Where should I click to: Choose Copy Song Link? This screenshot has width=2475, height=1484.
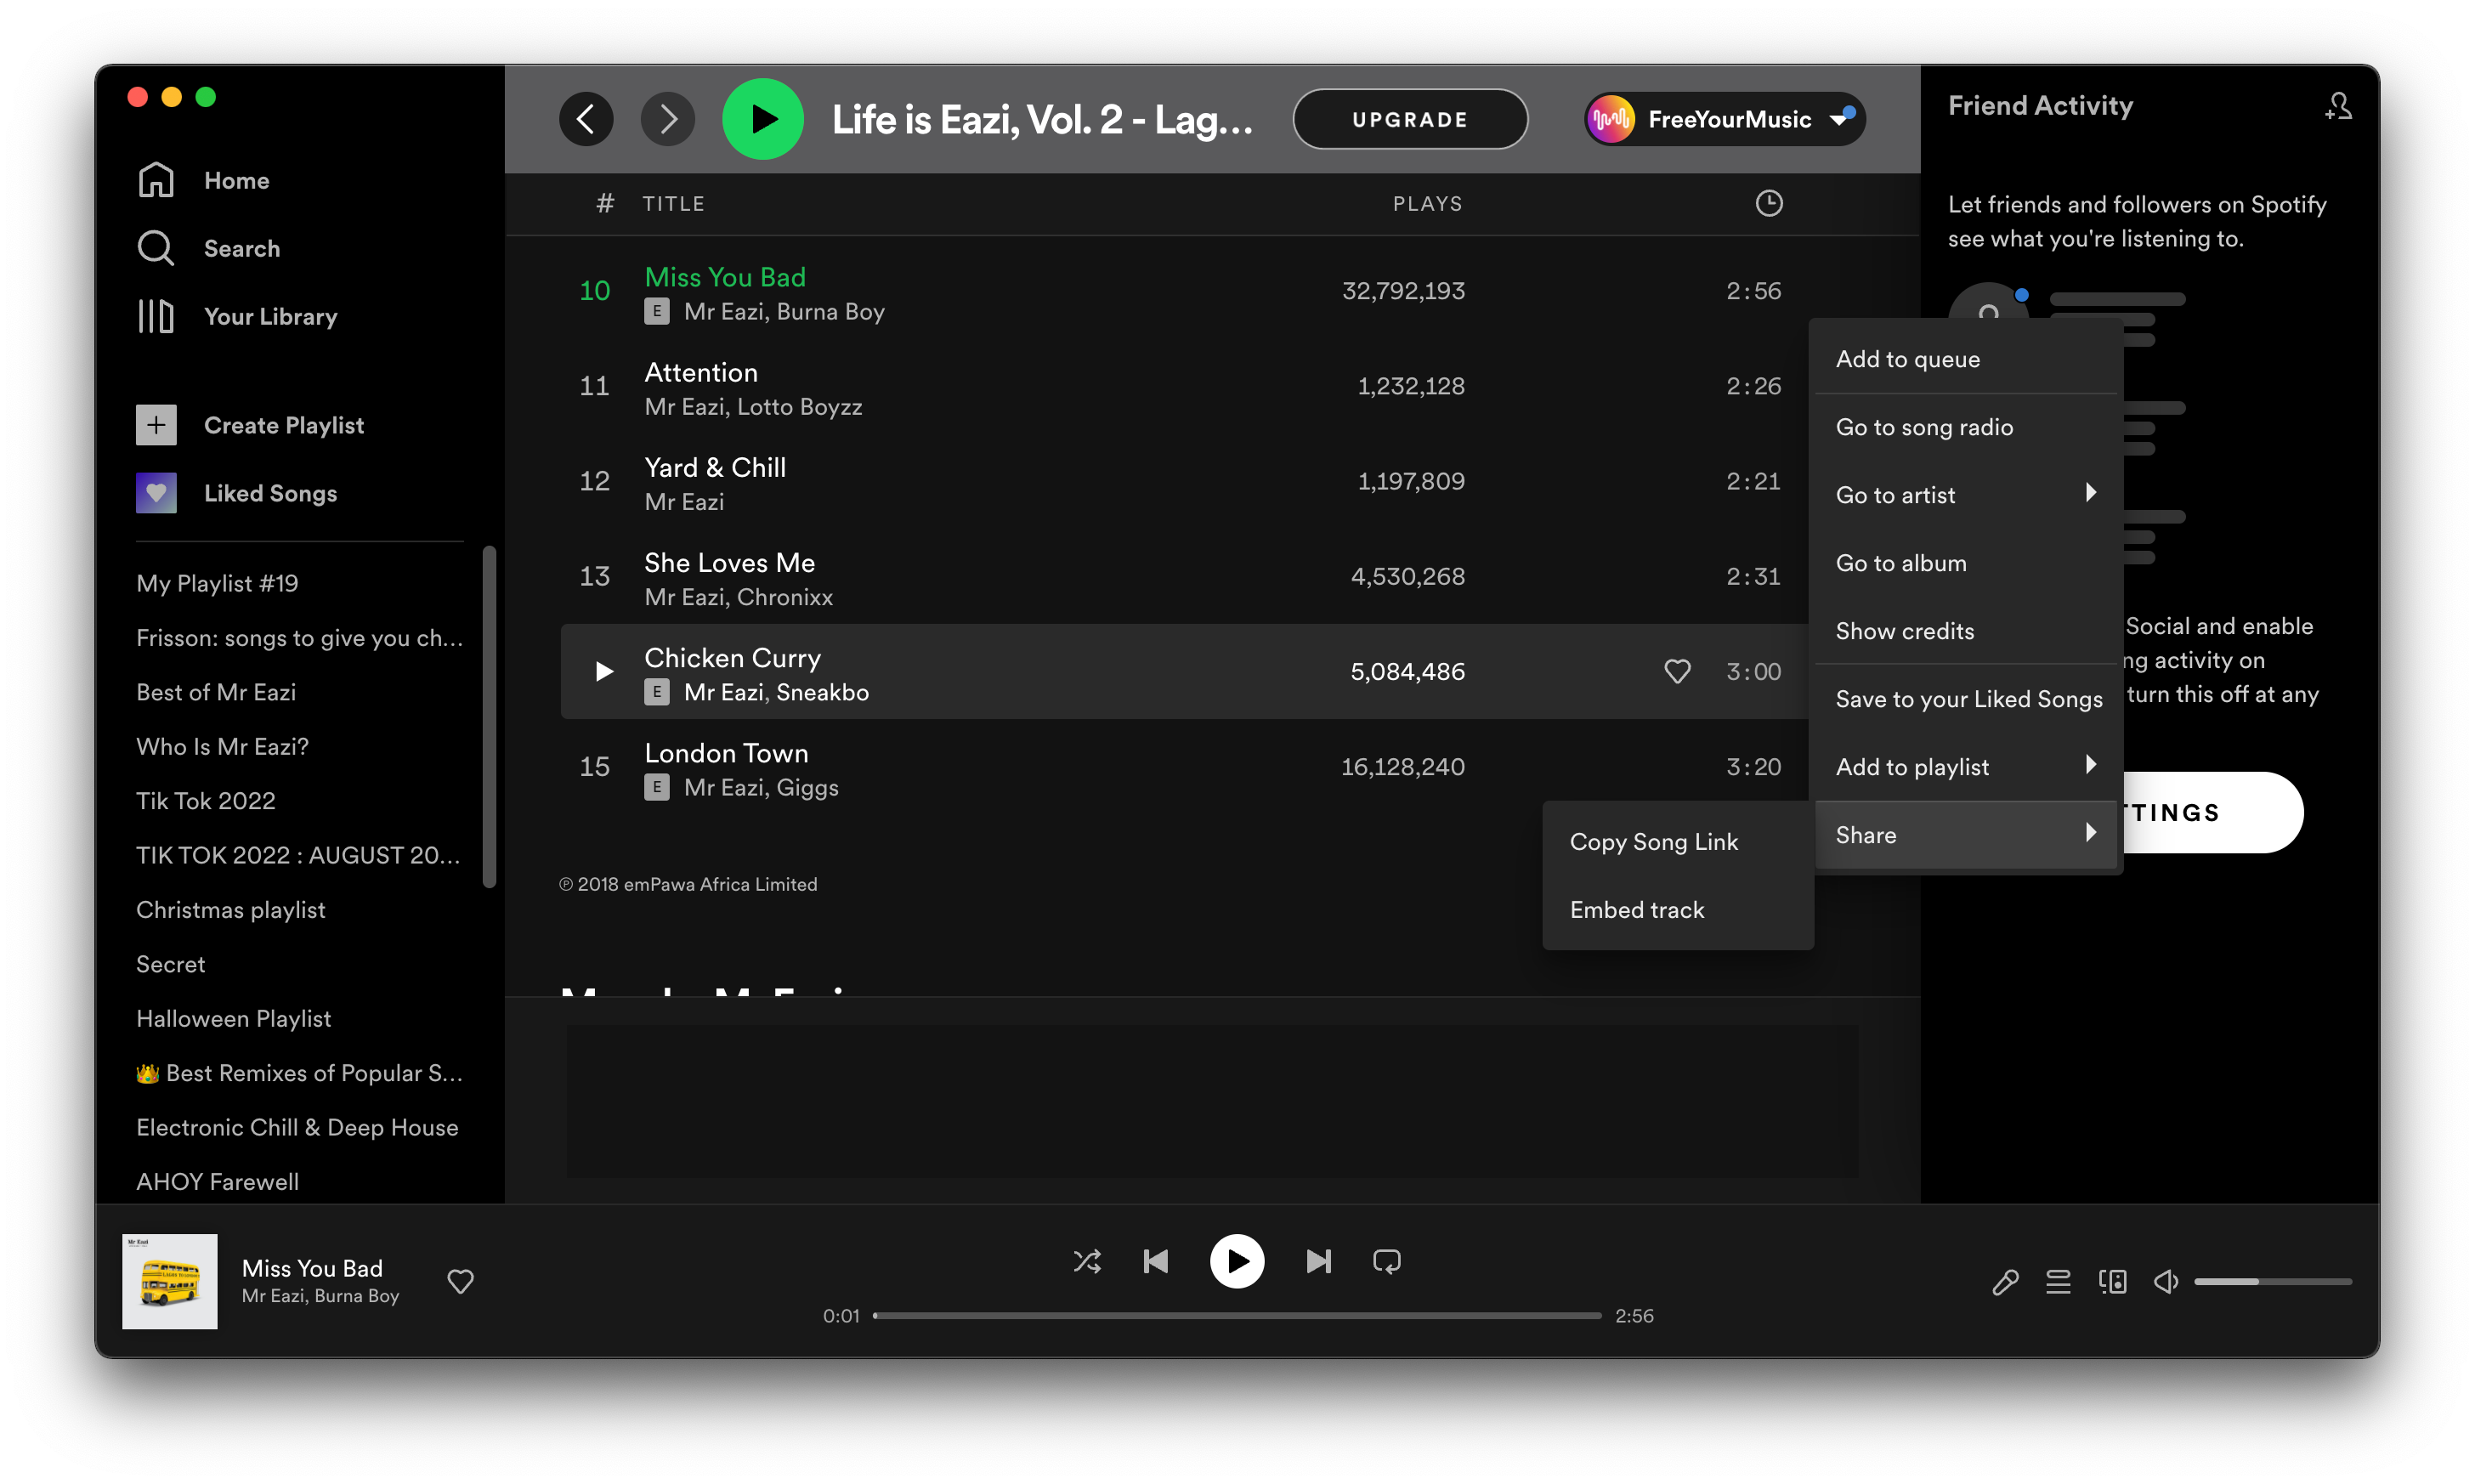tap(1677, 841)
